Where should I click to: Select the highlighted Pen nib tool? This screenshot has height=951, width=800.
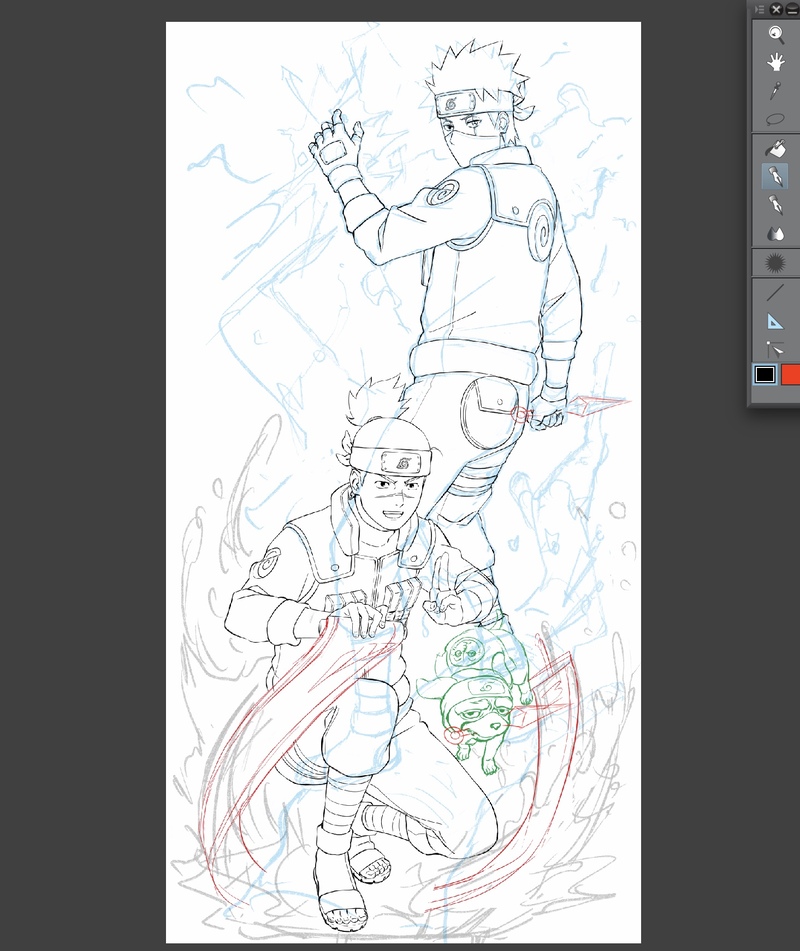point(776,176)
